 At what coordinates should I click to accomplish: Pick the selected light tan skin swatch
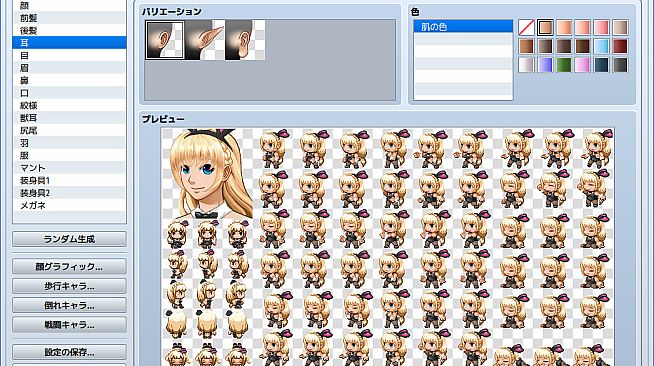coord(545,28)
